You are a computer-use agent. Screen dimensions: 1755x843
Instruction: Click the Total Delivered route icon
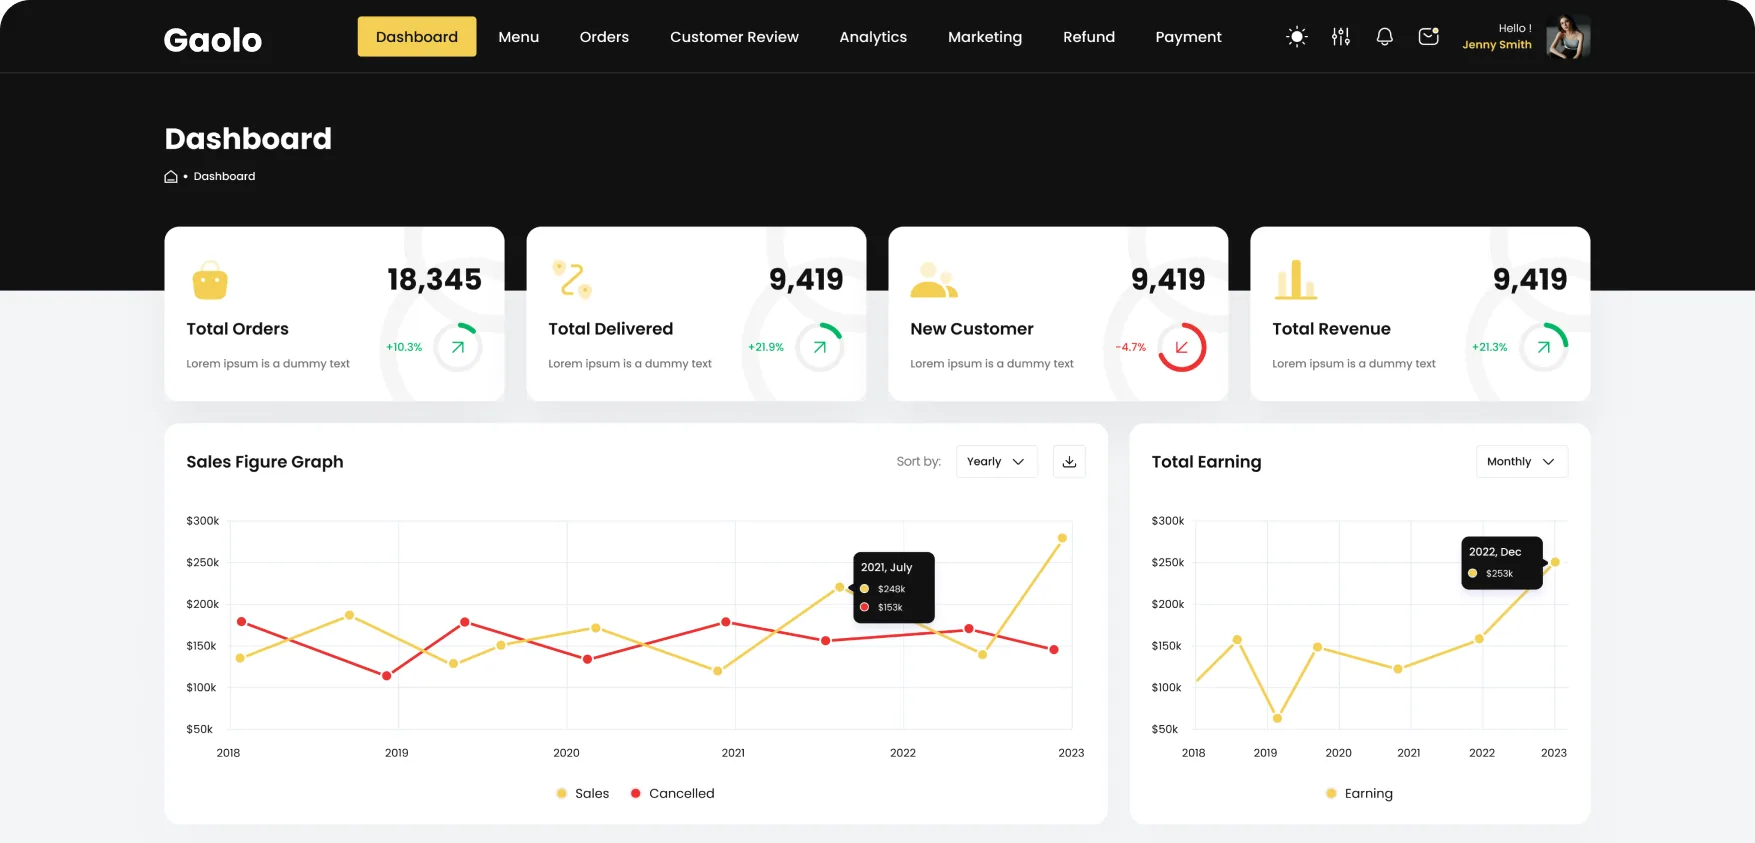(572, 279)
